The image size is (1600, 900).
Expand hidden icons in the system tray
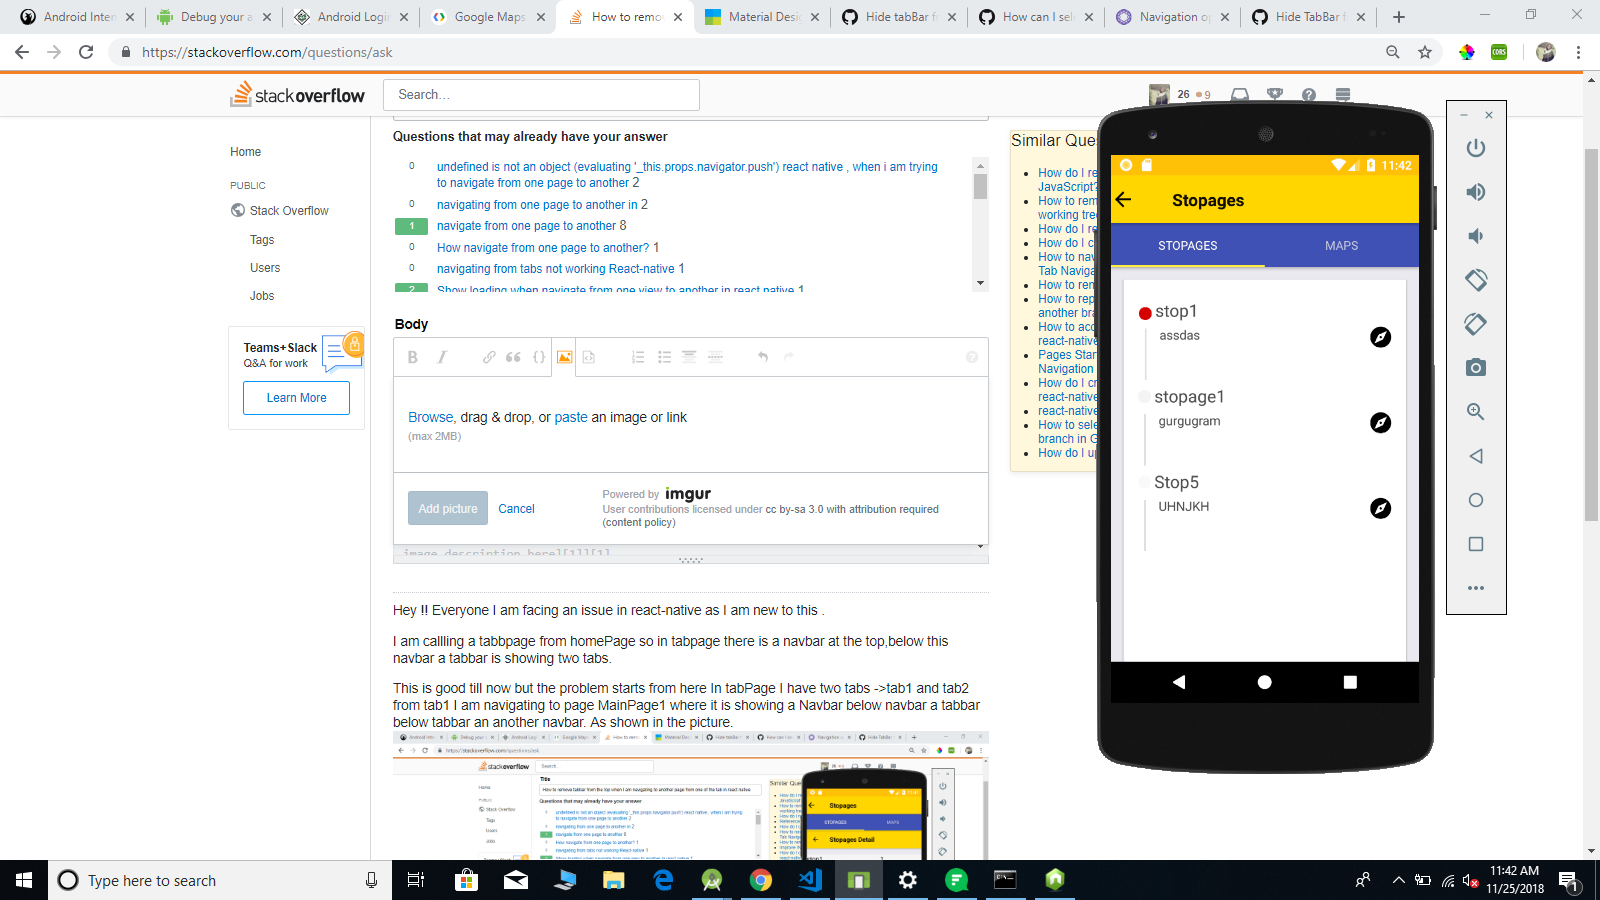pos(1399,880)
